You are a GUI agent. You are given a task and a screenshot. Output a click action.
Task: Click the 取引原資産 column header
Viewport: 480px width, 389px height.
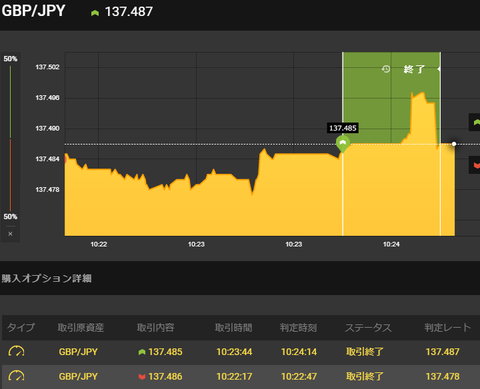[x=81, y=328]
